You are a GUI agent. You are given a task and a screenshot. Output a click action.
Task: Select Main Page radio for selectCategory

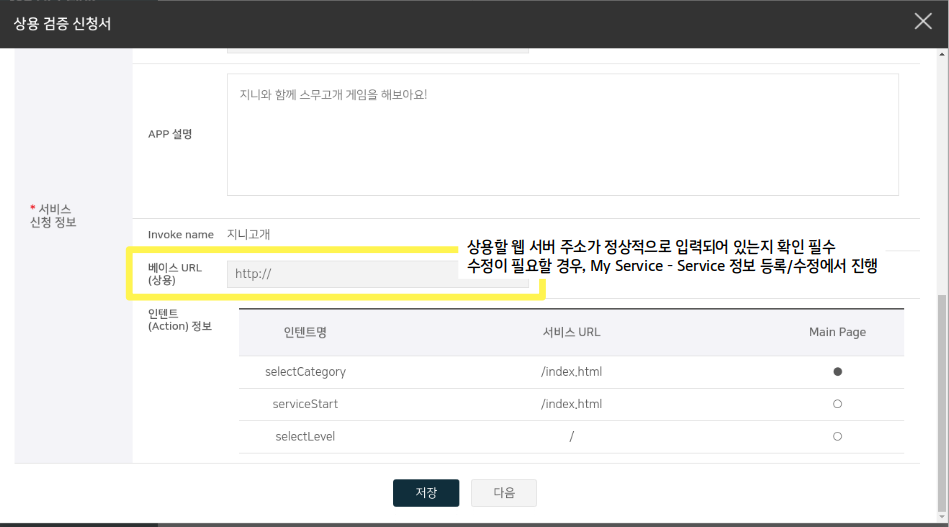(x=838, y=372)
